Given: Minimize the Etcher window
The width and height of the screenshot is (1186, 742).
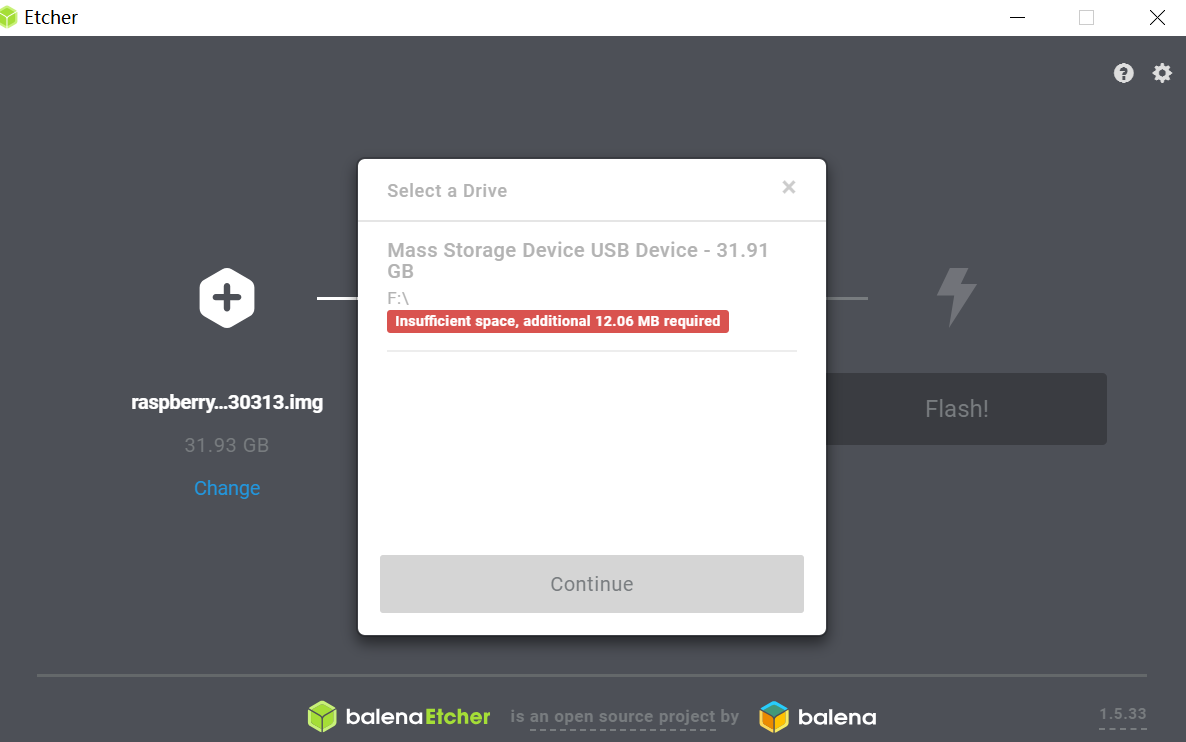Looking at the screenshot, I should coord(1017,17).
